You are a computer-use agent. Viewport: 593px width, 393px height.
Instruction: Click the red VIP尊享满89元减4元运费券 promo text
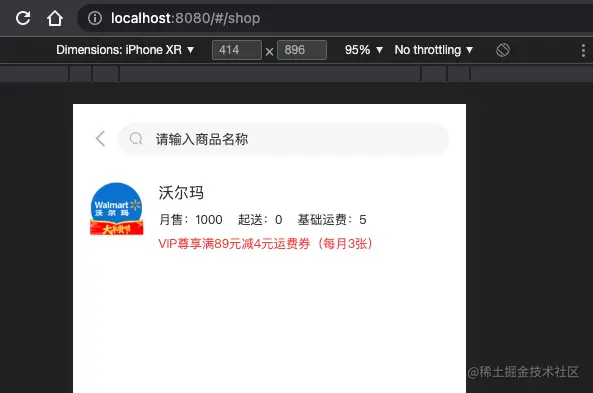(265, 244)
